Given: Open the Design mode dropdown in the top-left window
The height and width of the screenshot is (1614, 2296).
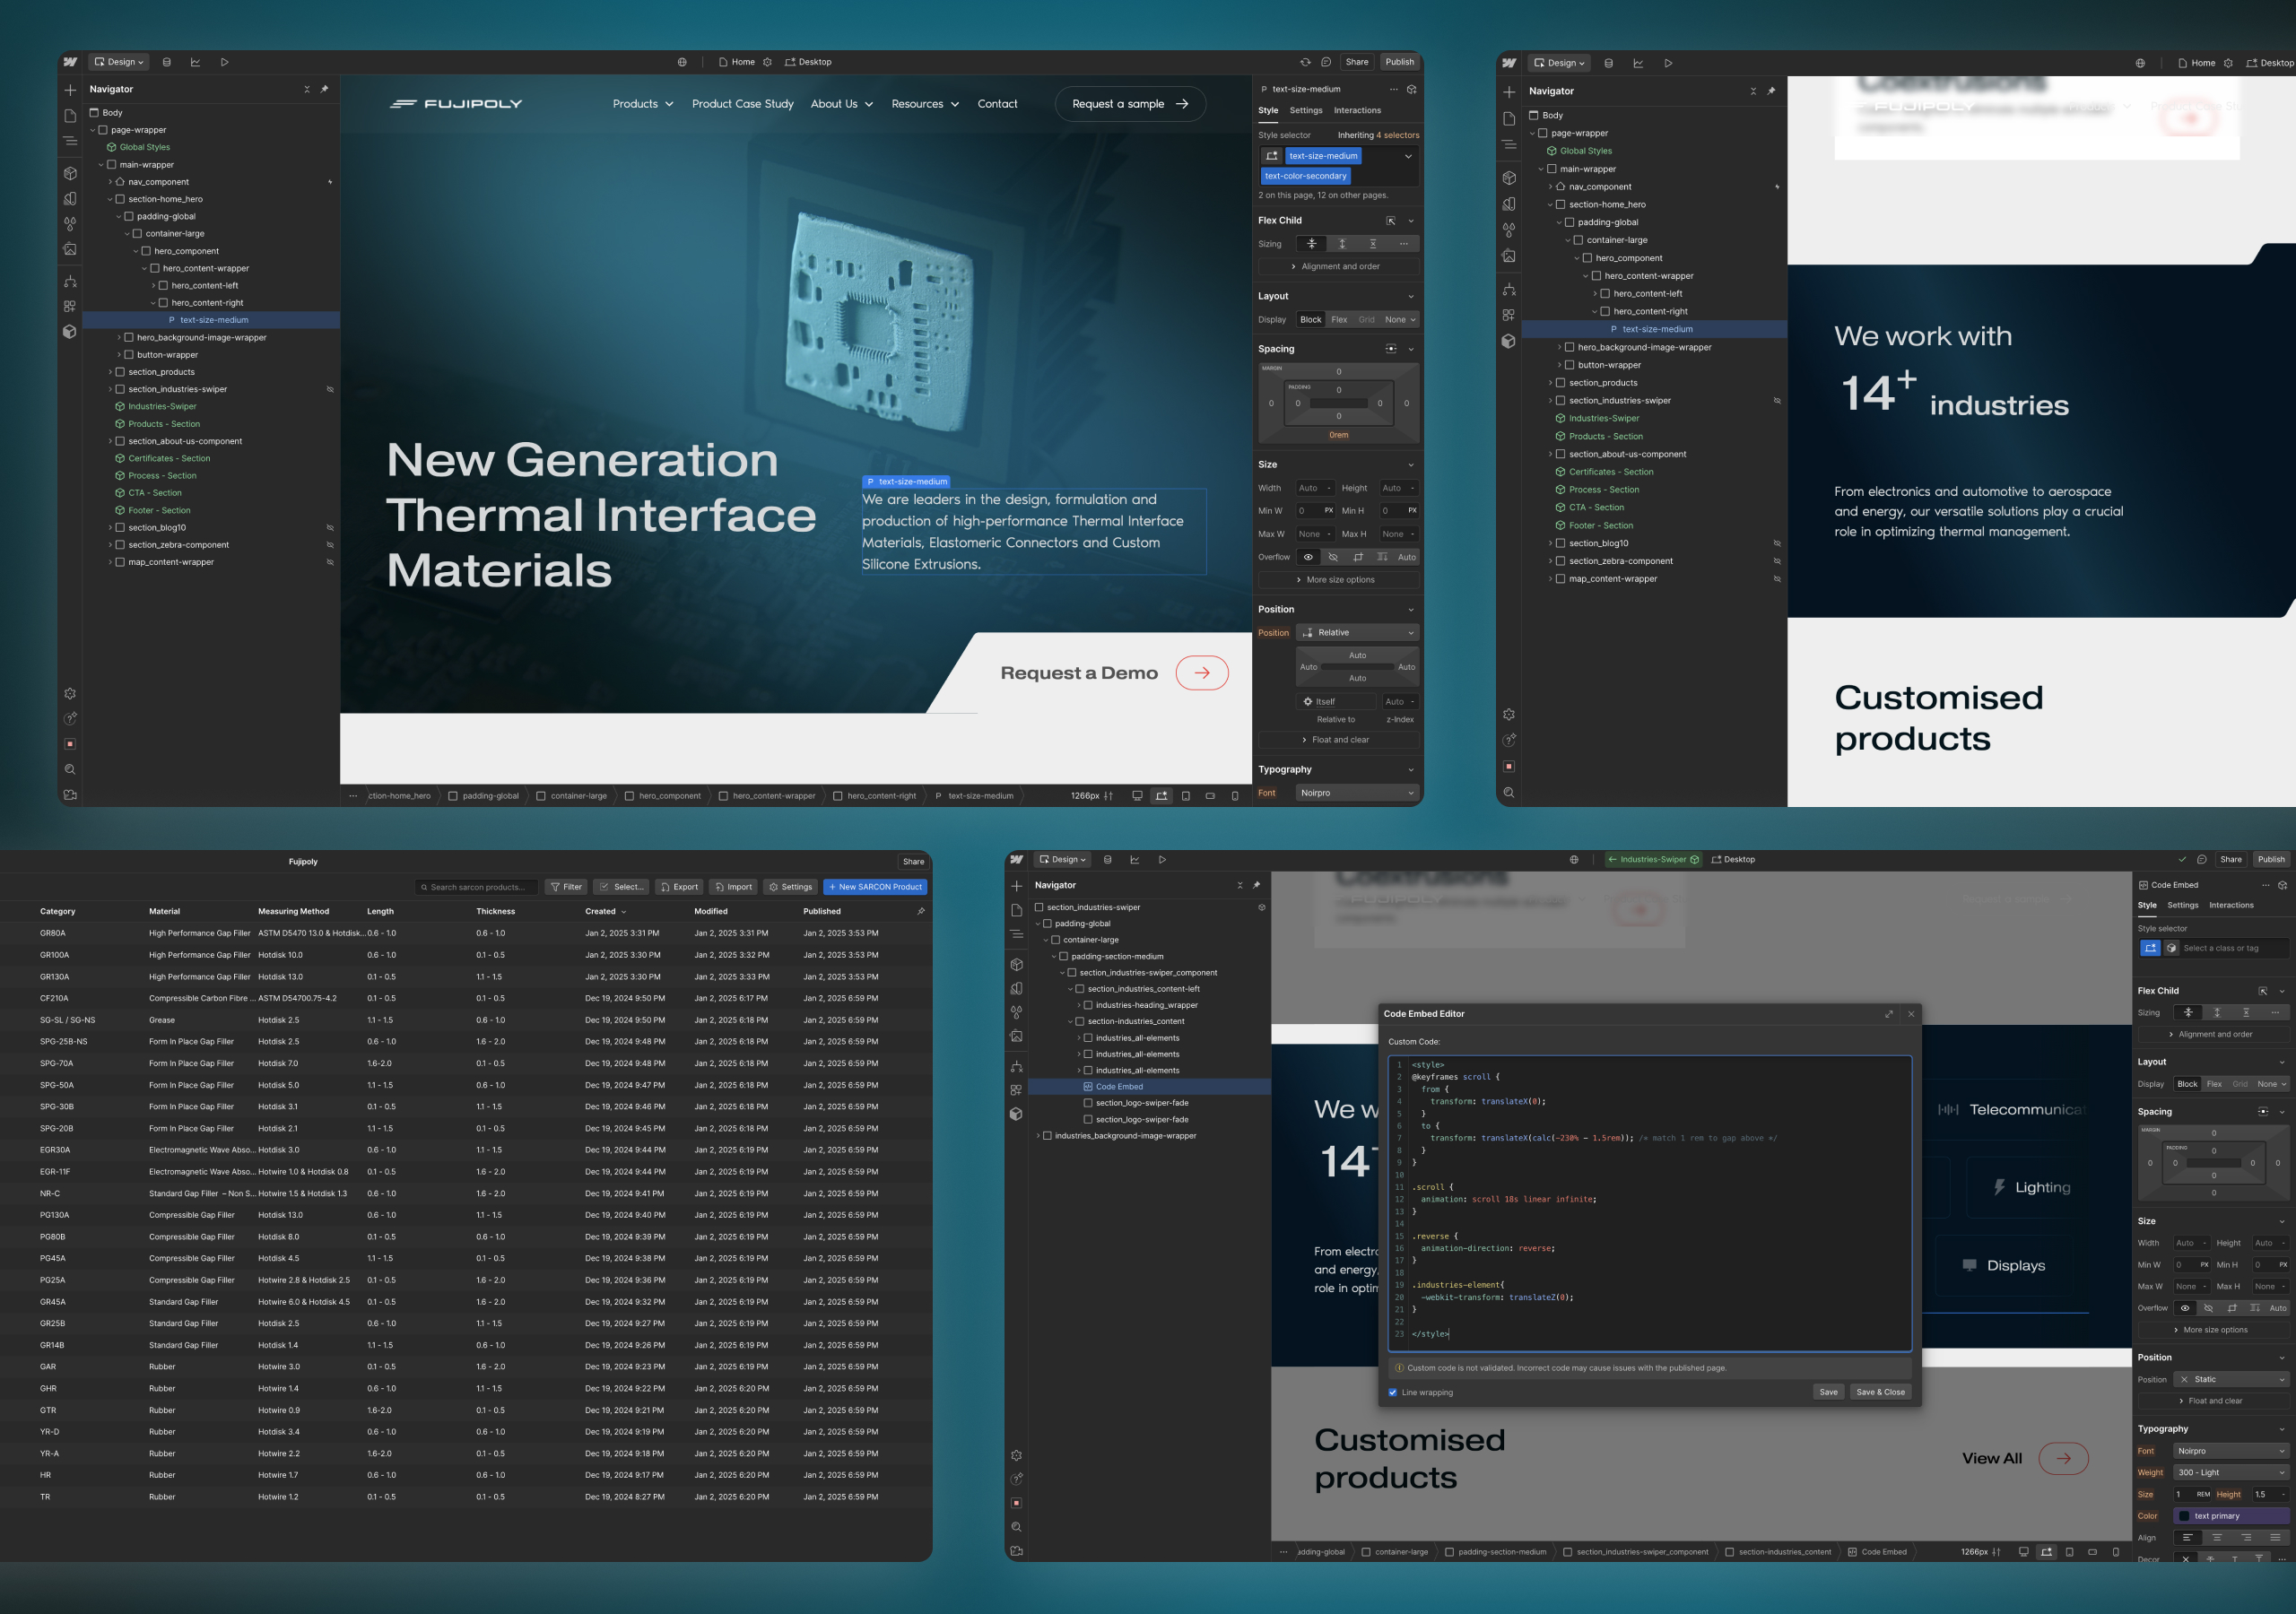Looking at the screenshot, I should 119,62.
